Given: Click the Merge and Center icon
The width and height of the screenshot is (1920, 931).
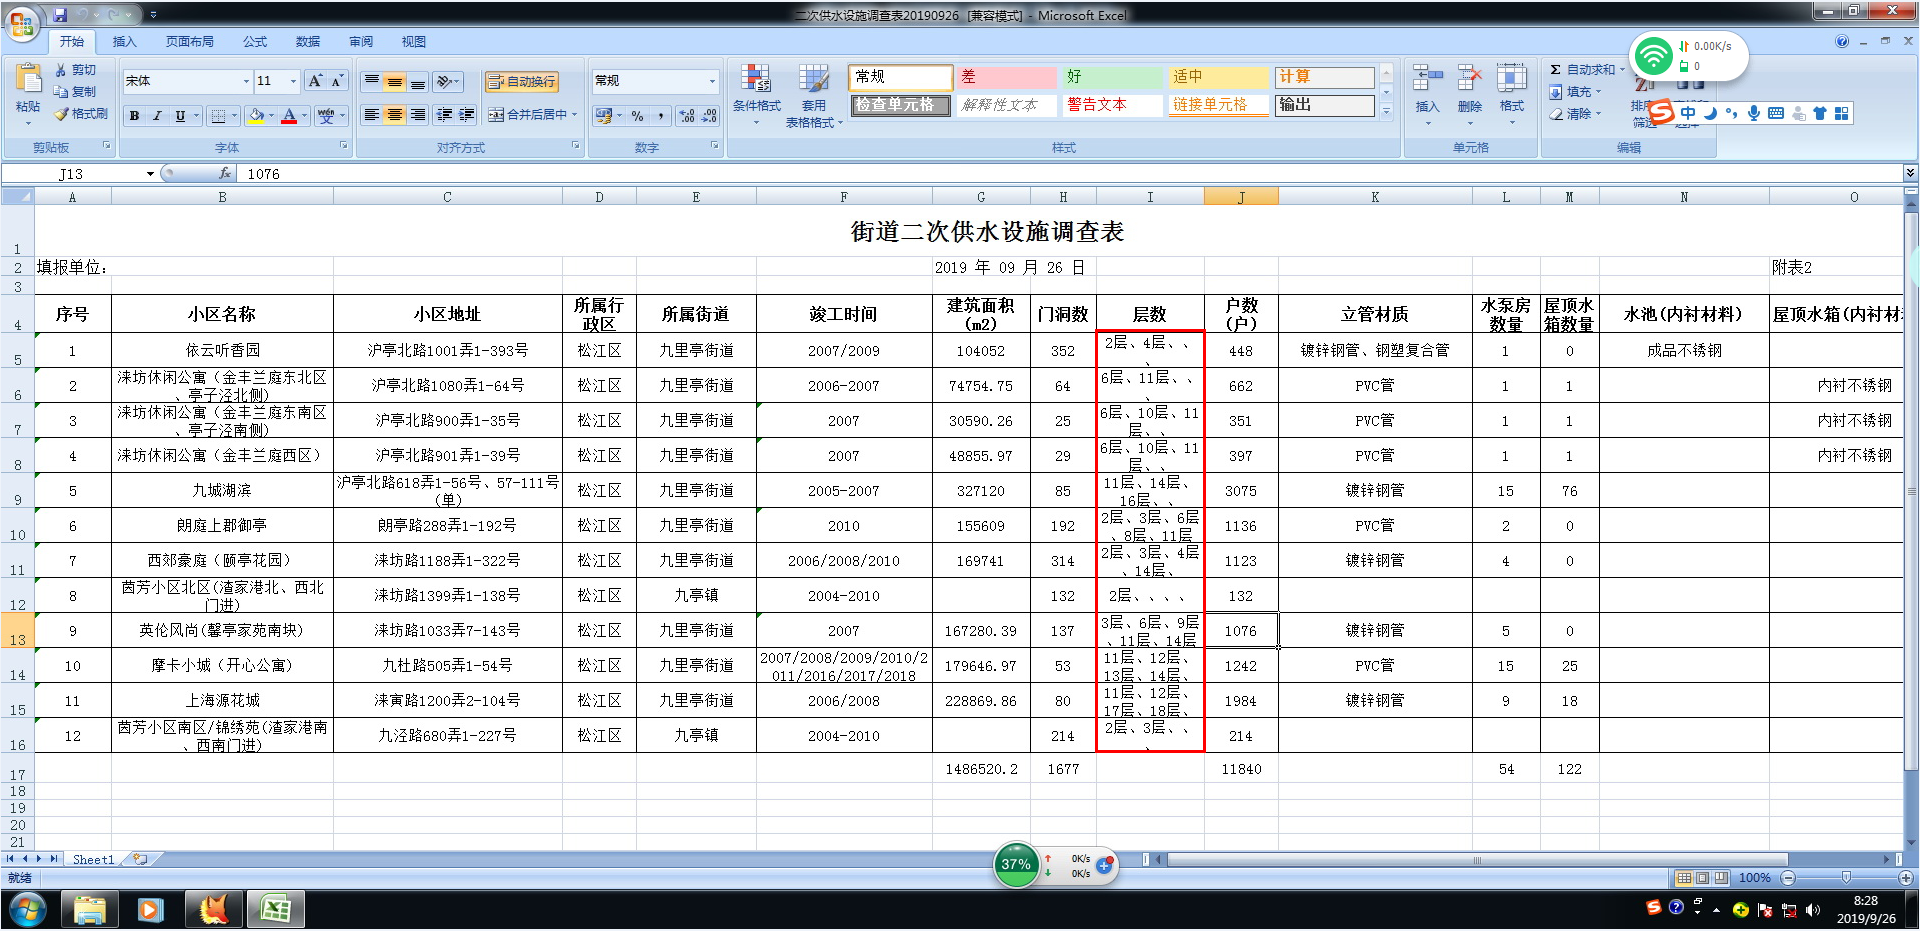Looking at the screenshot, I should point(496,115).
